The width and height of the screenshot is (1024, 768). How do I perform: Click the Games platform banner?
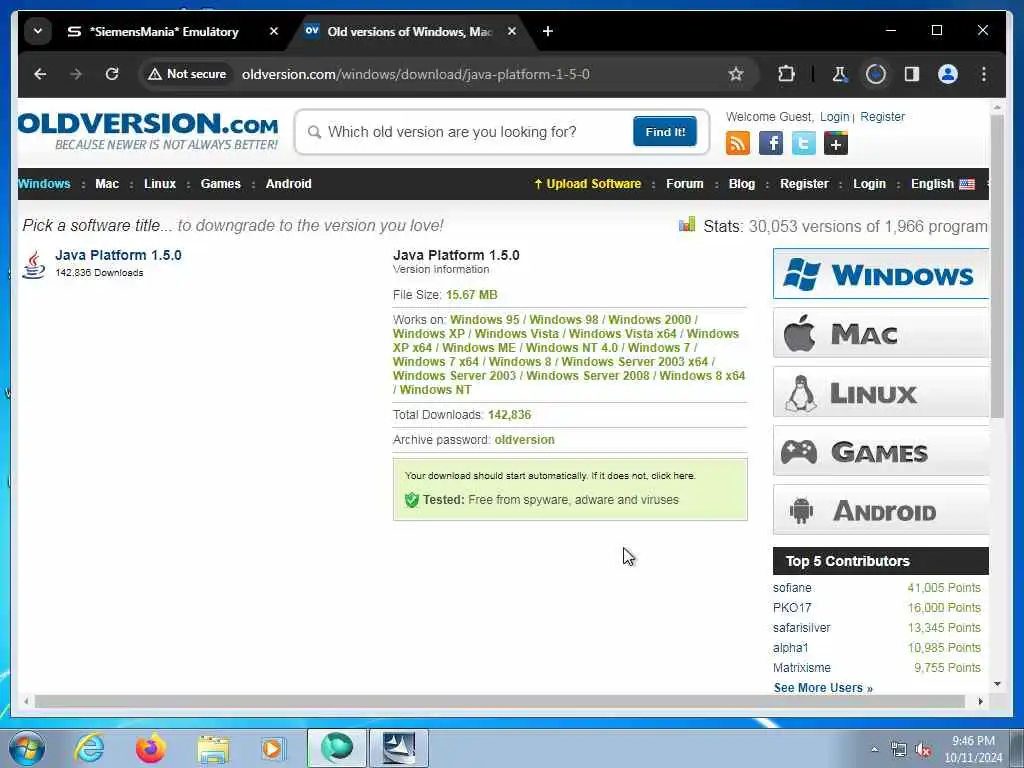click(x=880, y=451)
